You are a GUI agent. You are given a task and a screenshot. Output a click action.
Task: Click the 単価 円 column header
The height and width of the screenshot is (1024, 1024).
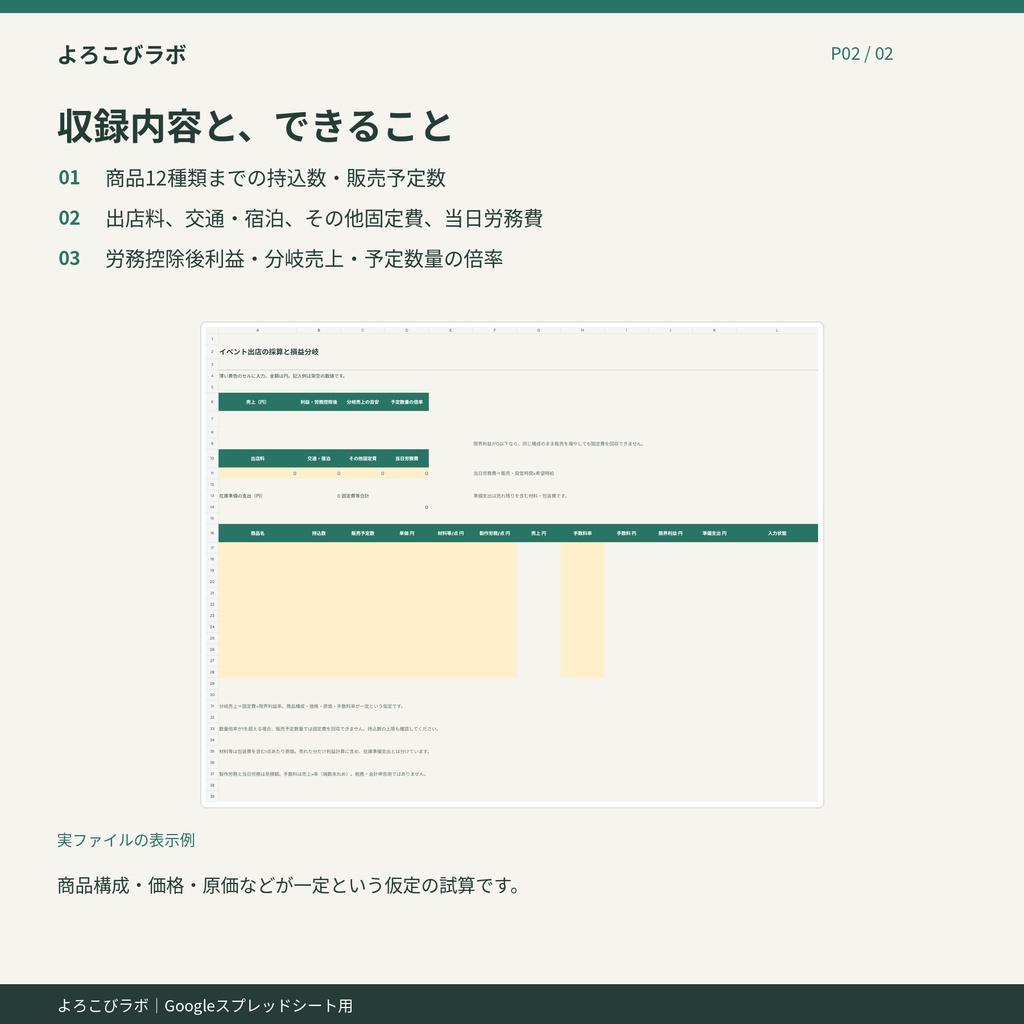(x=407, y=534)
